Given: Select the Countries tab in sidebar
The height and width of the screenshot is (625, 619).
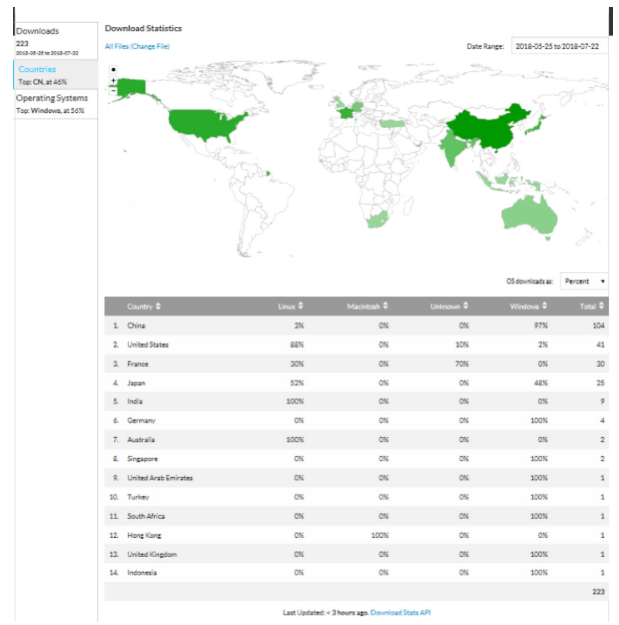Looking at the screenshot, I should 56,74.
